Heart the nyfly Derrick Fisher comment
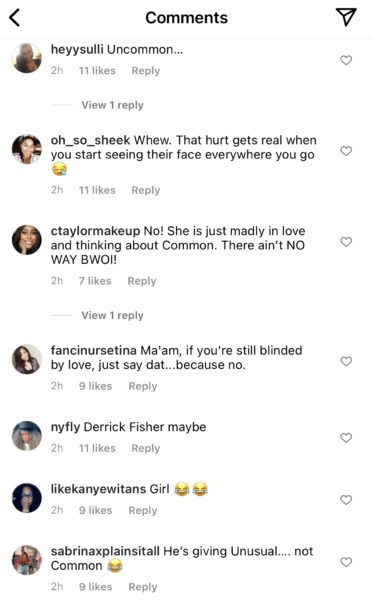This screenshot has width=373, height=600. coord(346,437)
